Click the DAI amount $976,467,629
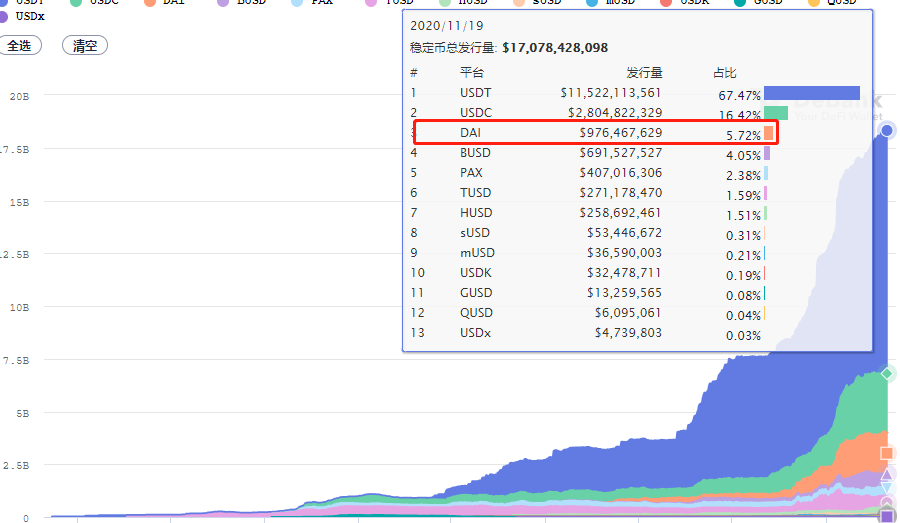 click(x=620, y=133)
